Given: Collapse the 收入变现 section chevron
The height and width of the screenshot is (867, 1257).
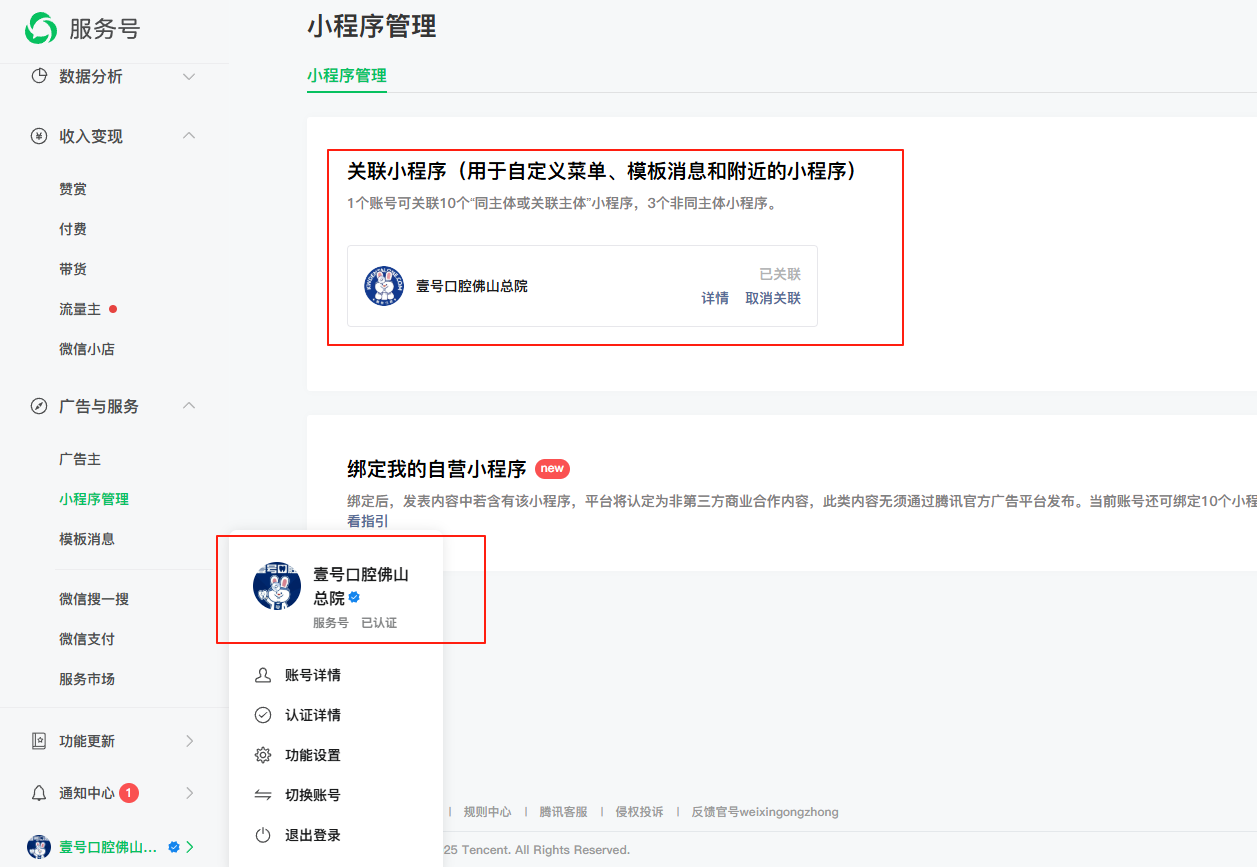Looking at the screenshot, I should click(x=189, y=136).
